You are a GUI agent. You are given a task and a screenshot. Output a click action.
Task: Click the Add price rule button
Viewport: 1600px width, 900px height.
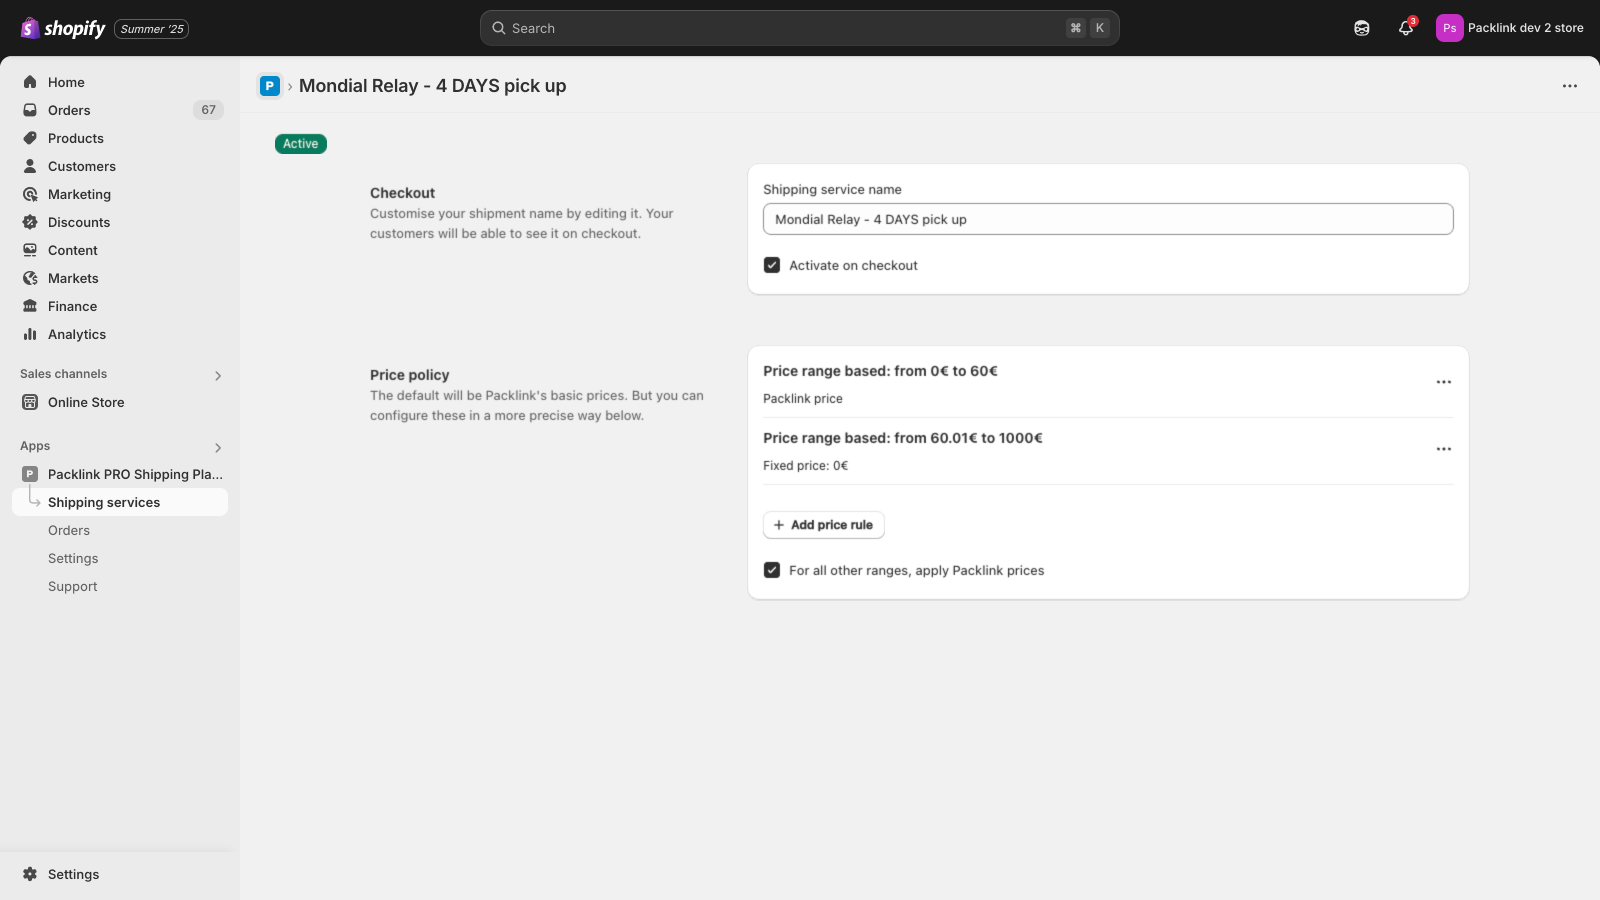point(824,525)
